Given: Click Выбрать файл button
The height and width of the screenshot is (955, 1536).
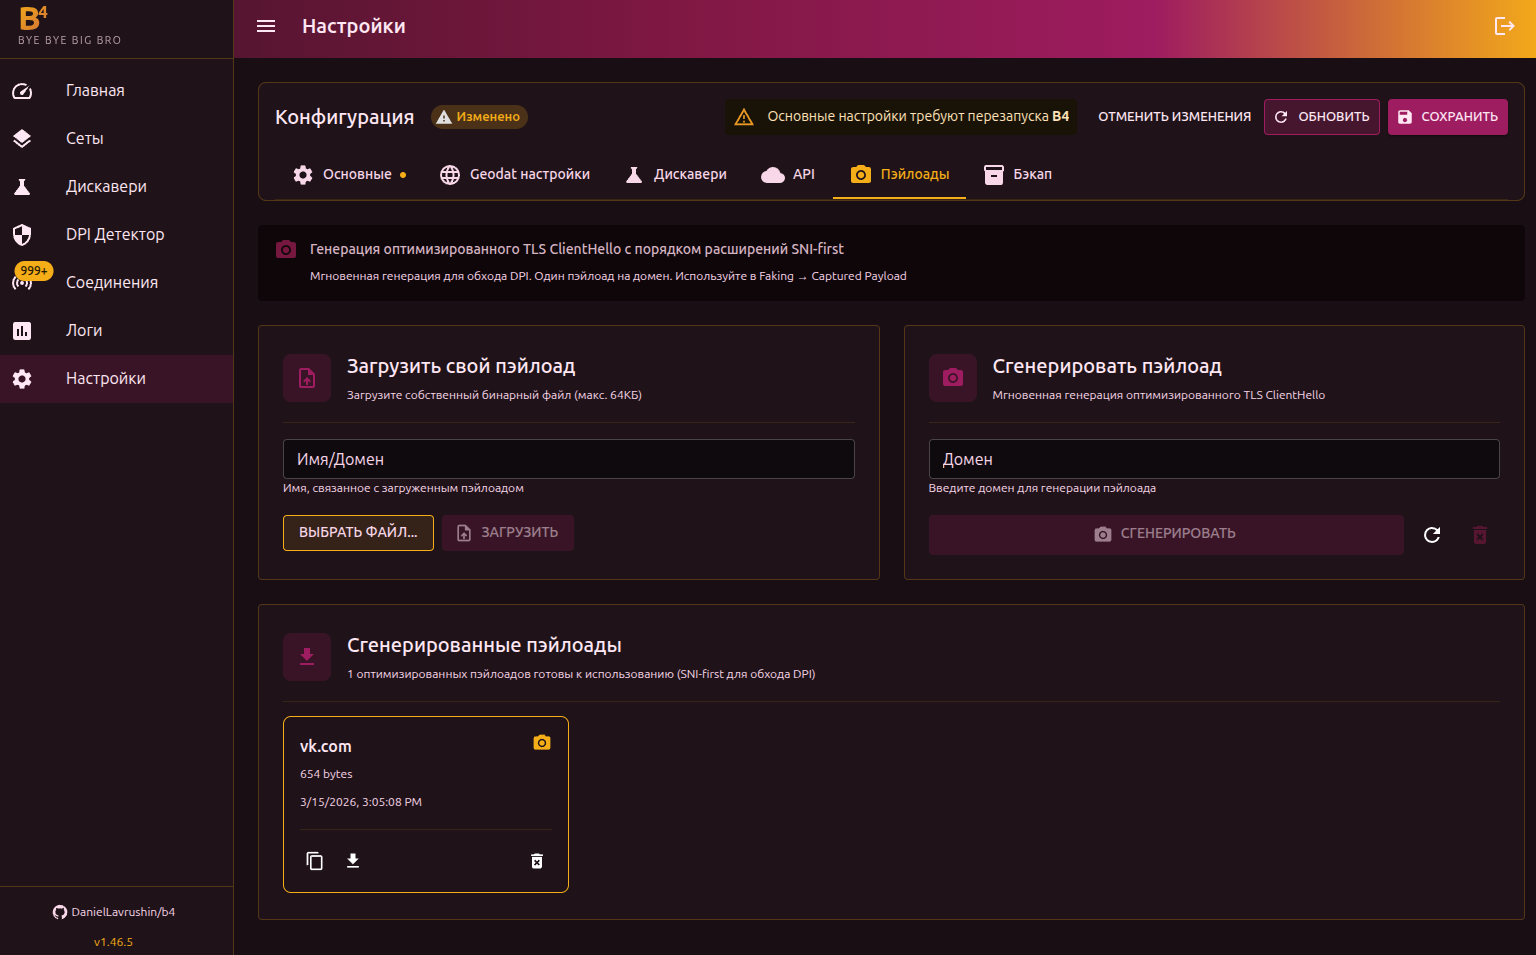Looking at the screenshot, I should click(358, 533).
